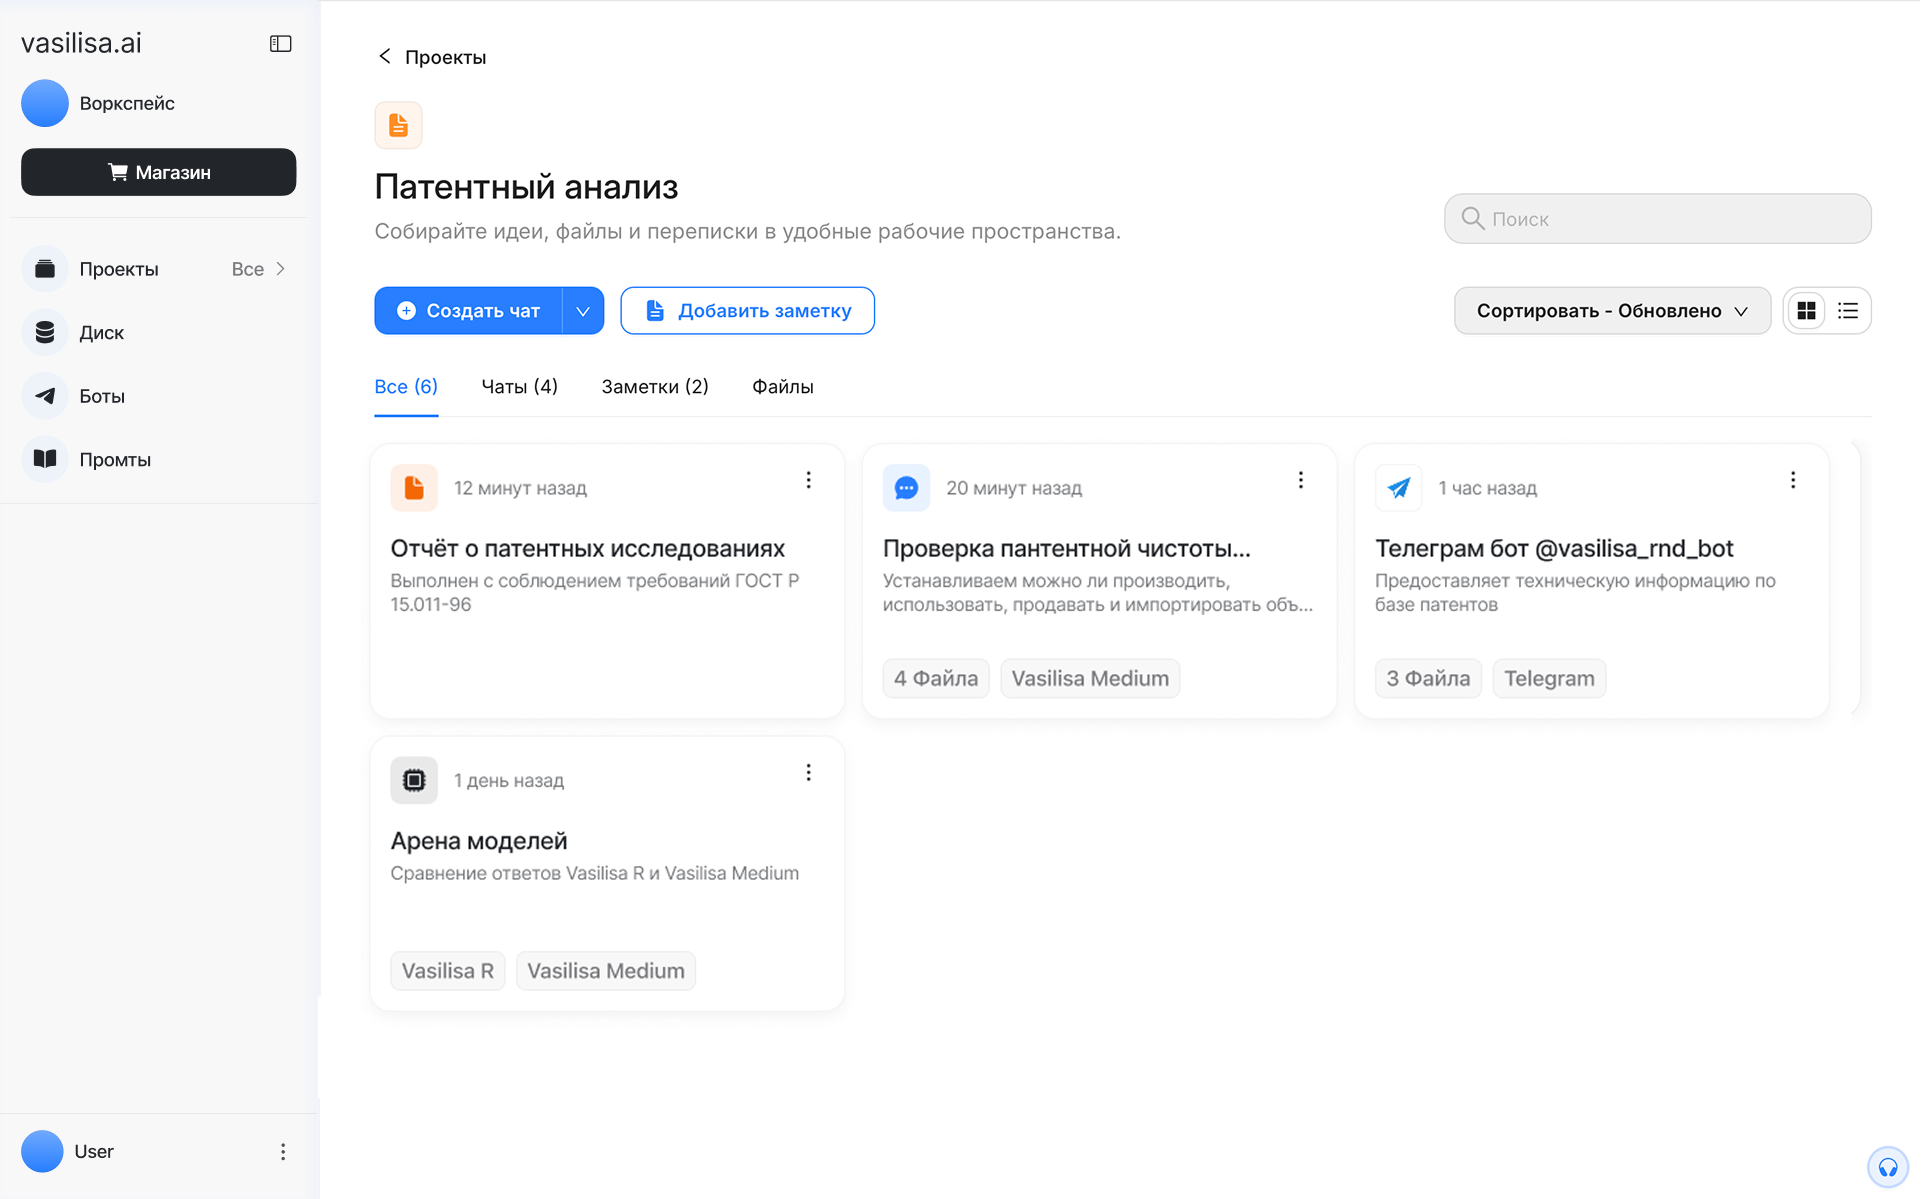Open the Заметки (2) tab
The height and width of the screenshot is (1199, 1921).
[654, 387]
